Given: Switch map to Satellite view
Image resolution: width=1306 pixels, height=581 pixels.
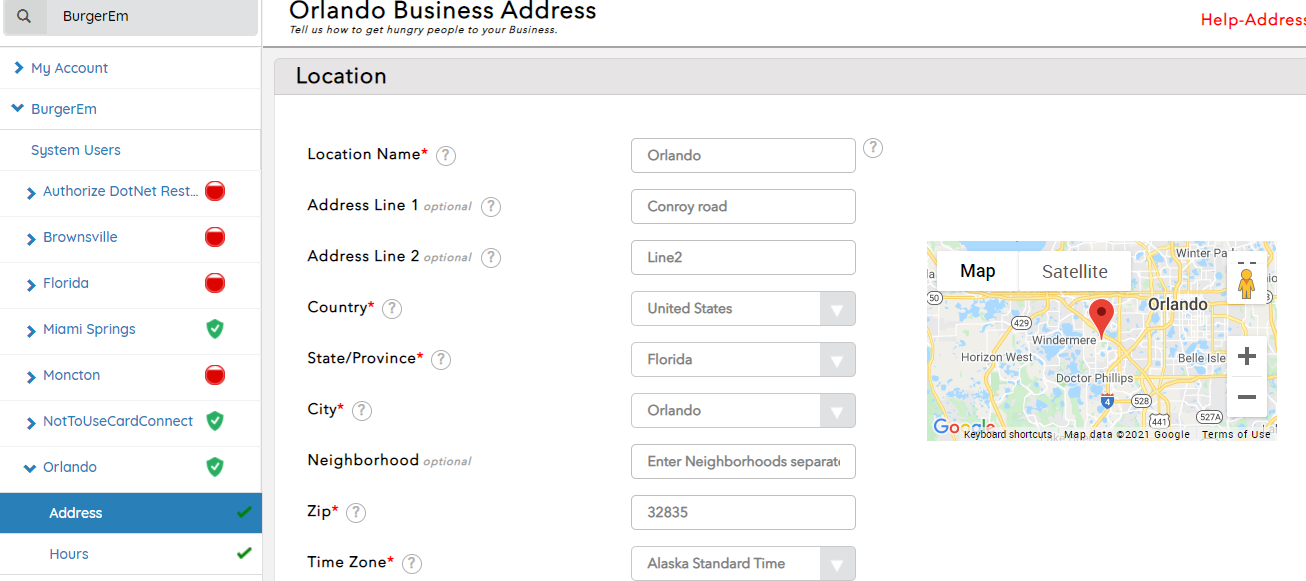Looking at the screenshot, I should coord(1074,271).
